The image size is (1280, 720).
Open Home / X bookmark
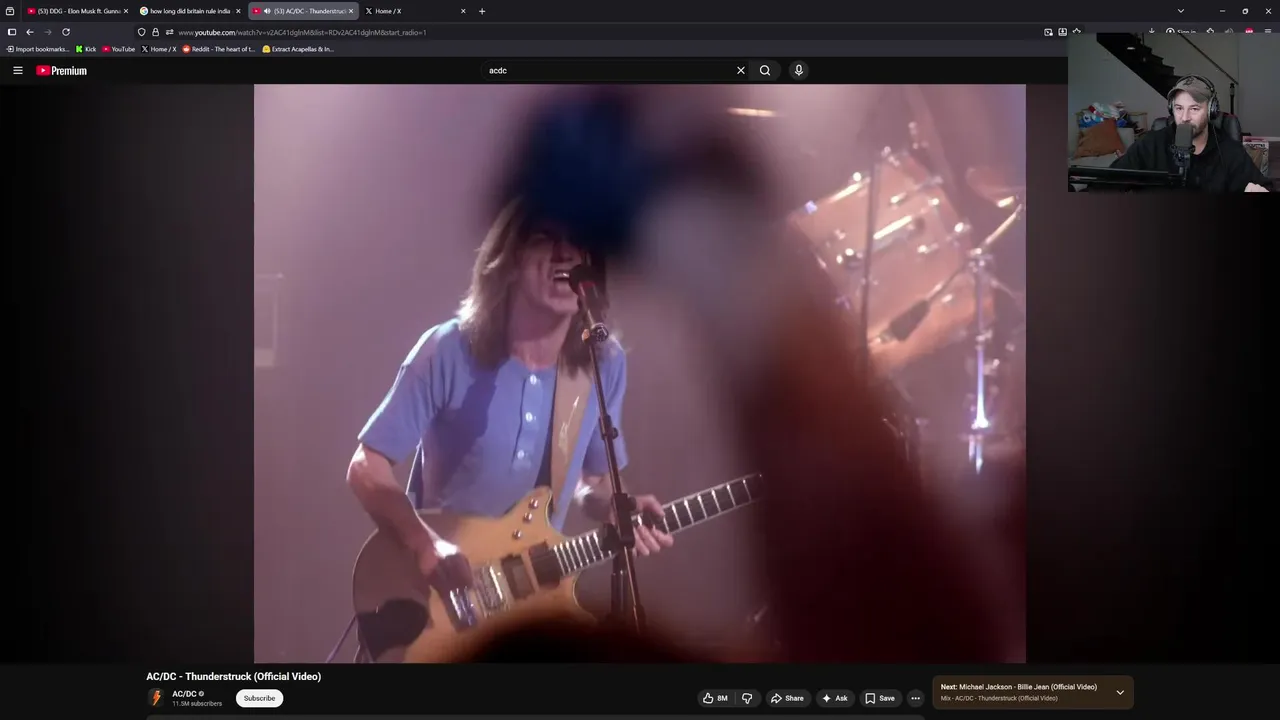(x=159, y=49)
